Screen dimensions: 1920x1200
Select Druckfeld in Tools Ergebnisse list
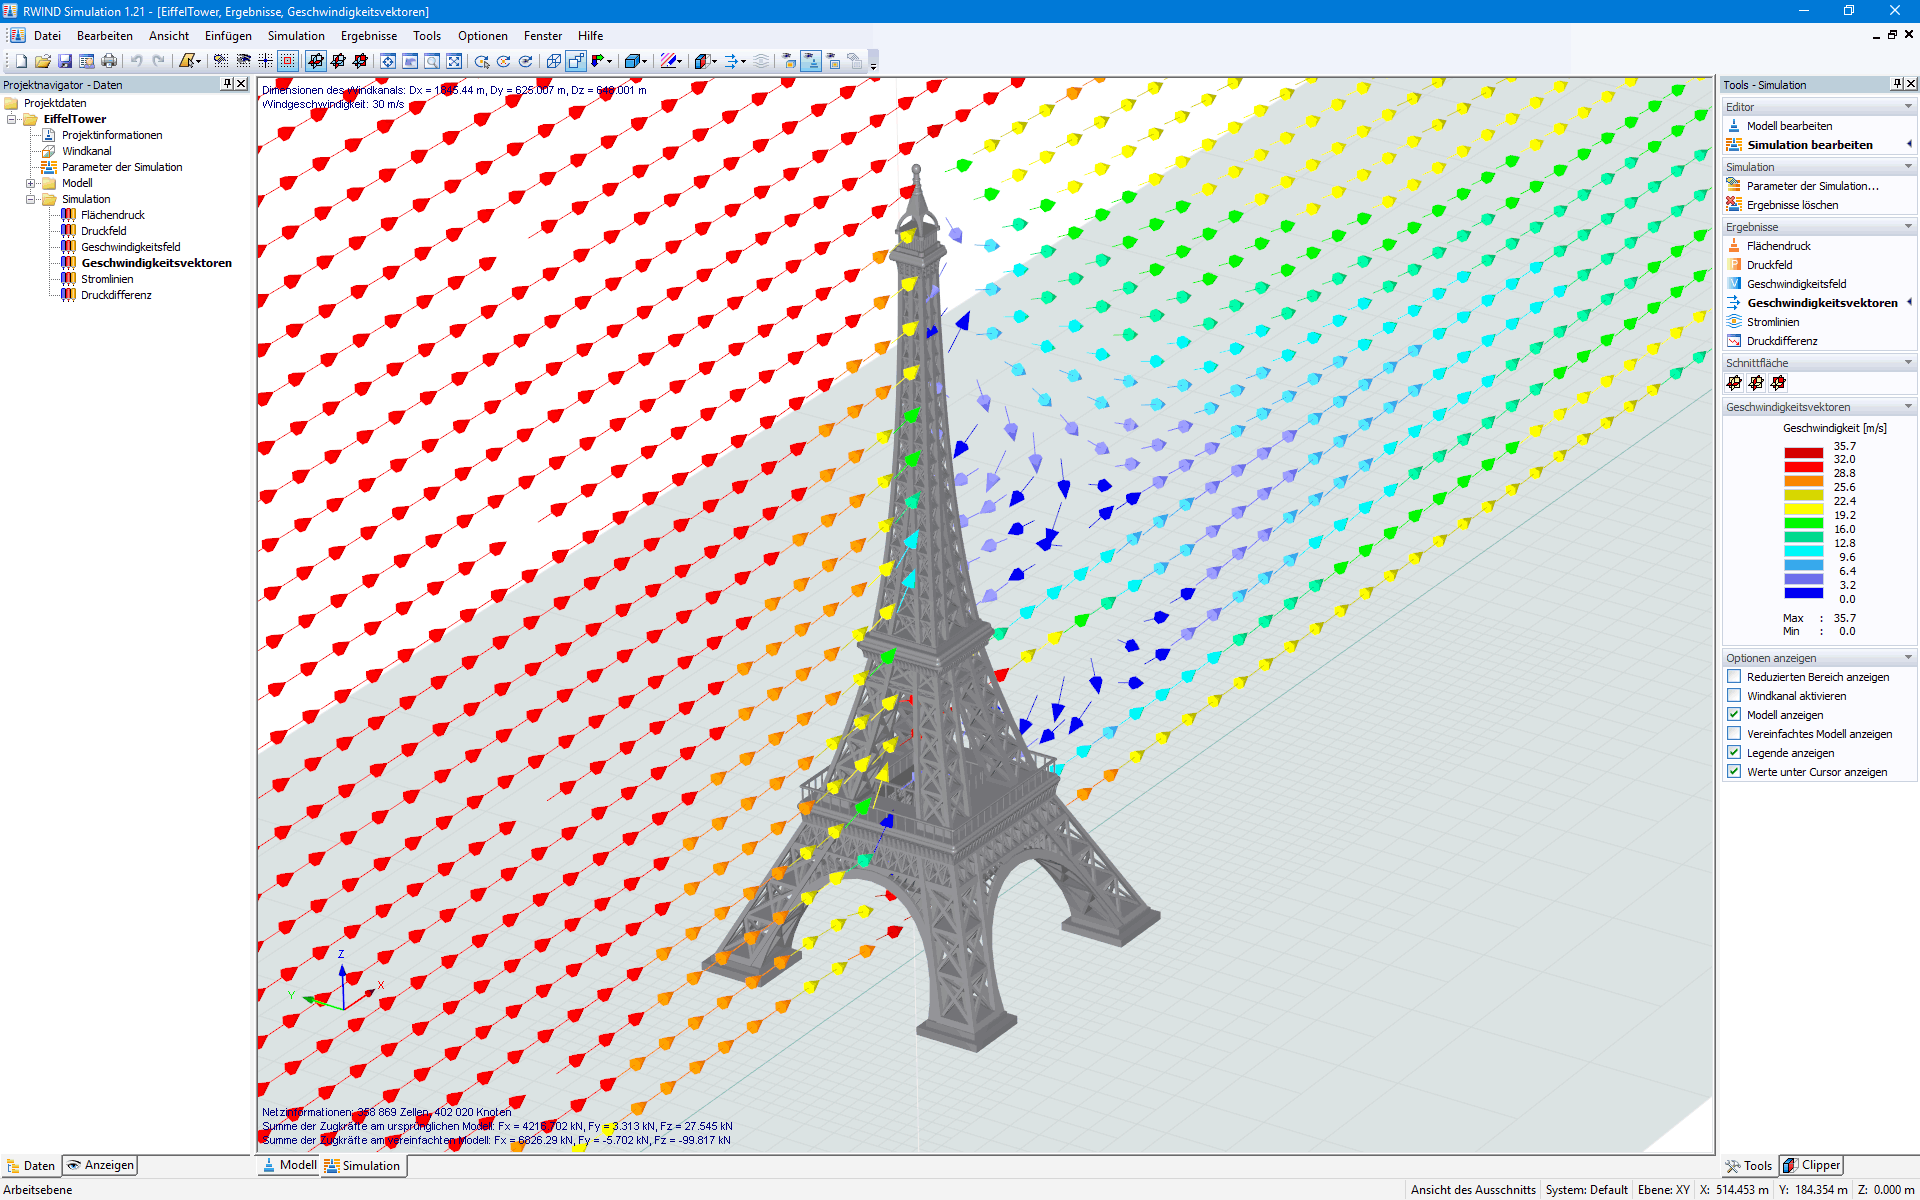1769,265
